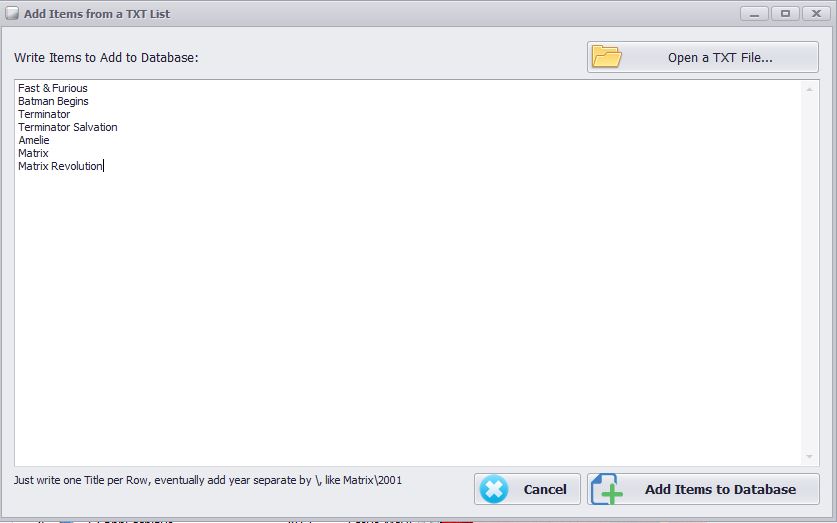Screen dimensions: 837x523
Task: Click the green plus document icon
Action: tap(607, 489)
